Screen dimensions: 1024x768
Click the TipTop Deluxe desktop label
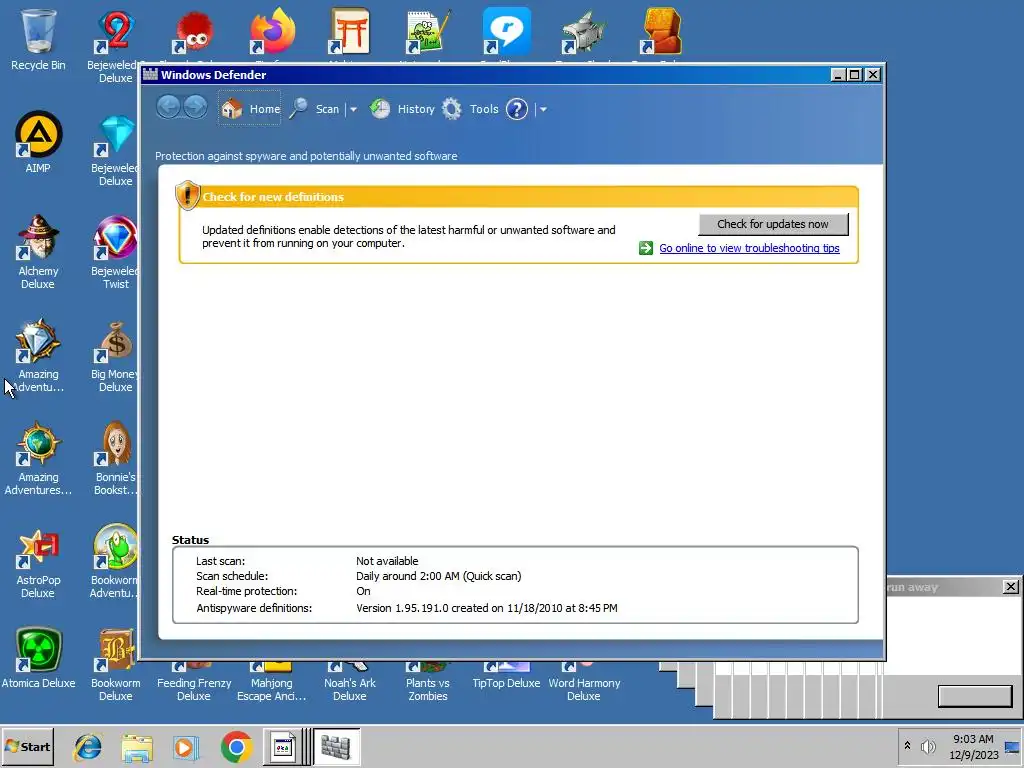click(506, 683)
